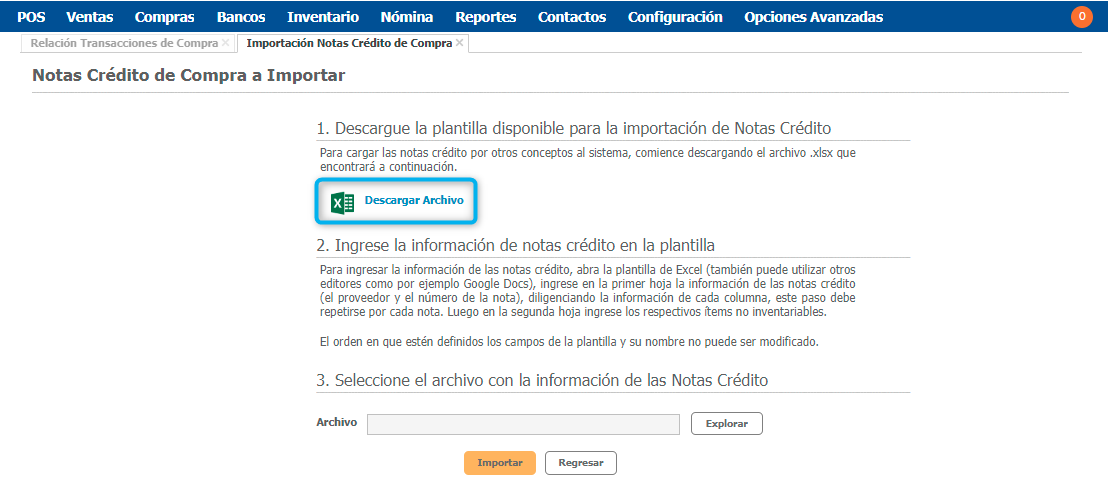Click the Archivo file path field
1108x484 pixels.
(523, 424)
